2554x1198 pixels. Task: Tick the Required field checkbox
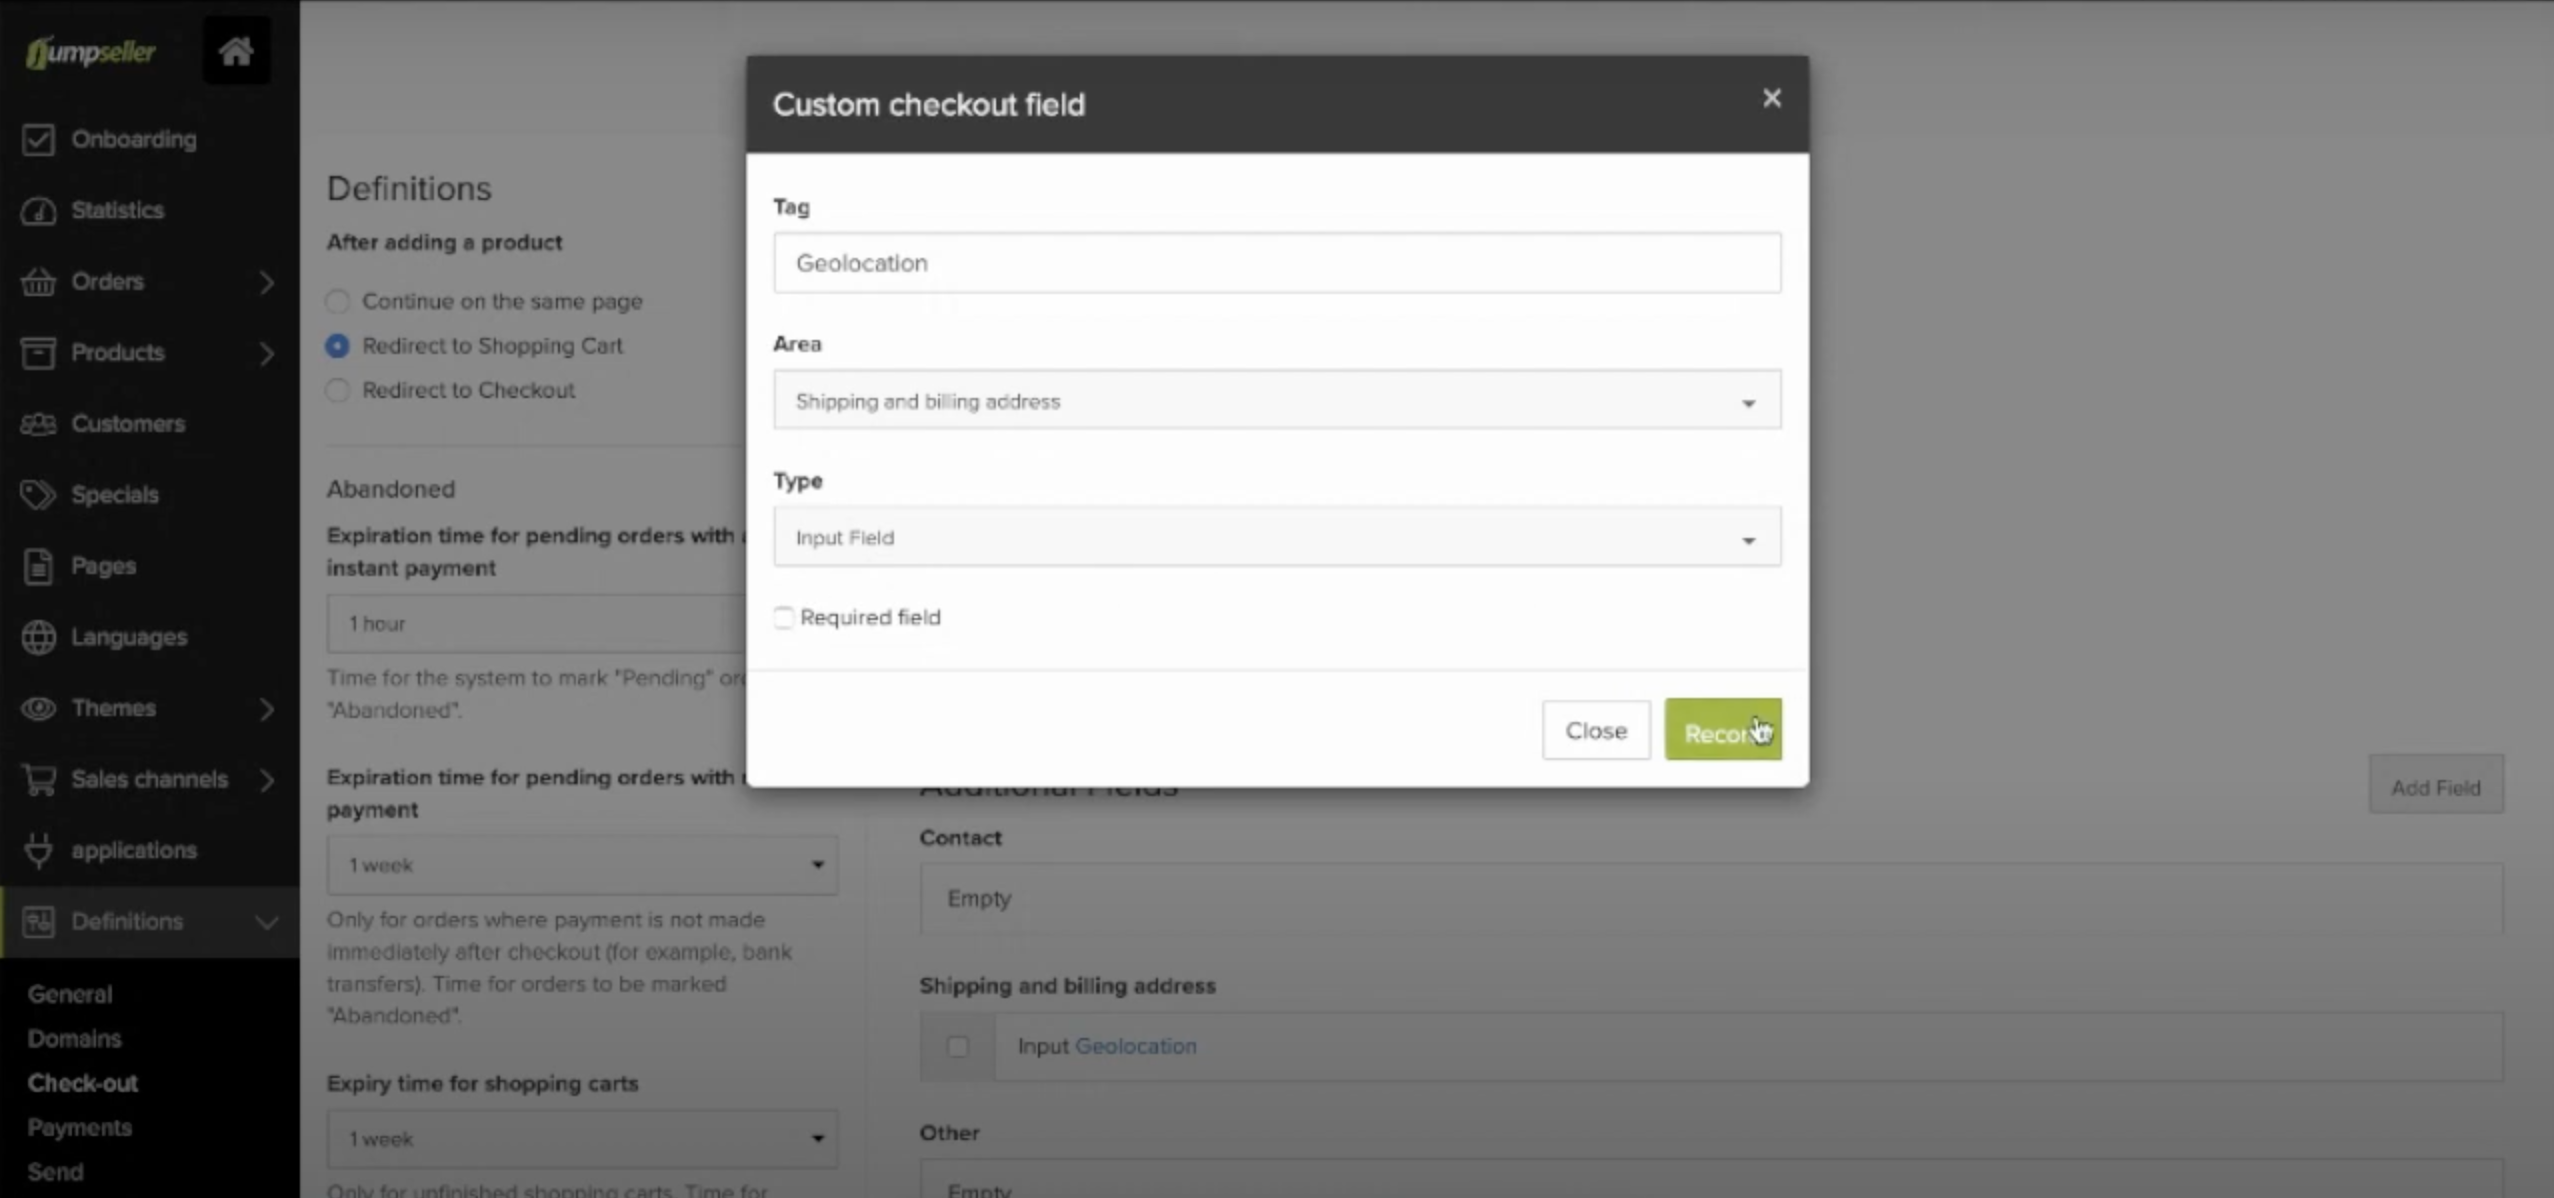783,618
